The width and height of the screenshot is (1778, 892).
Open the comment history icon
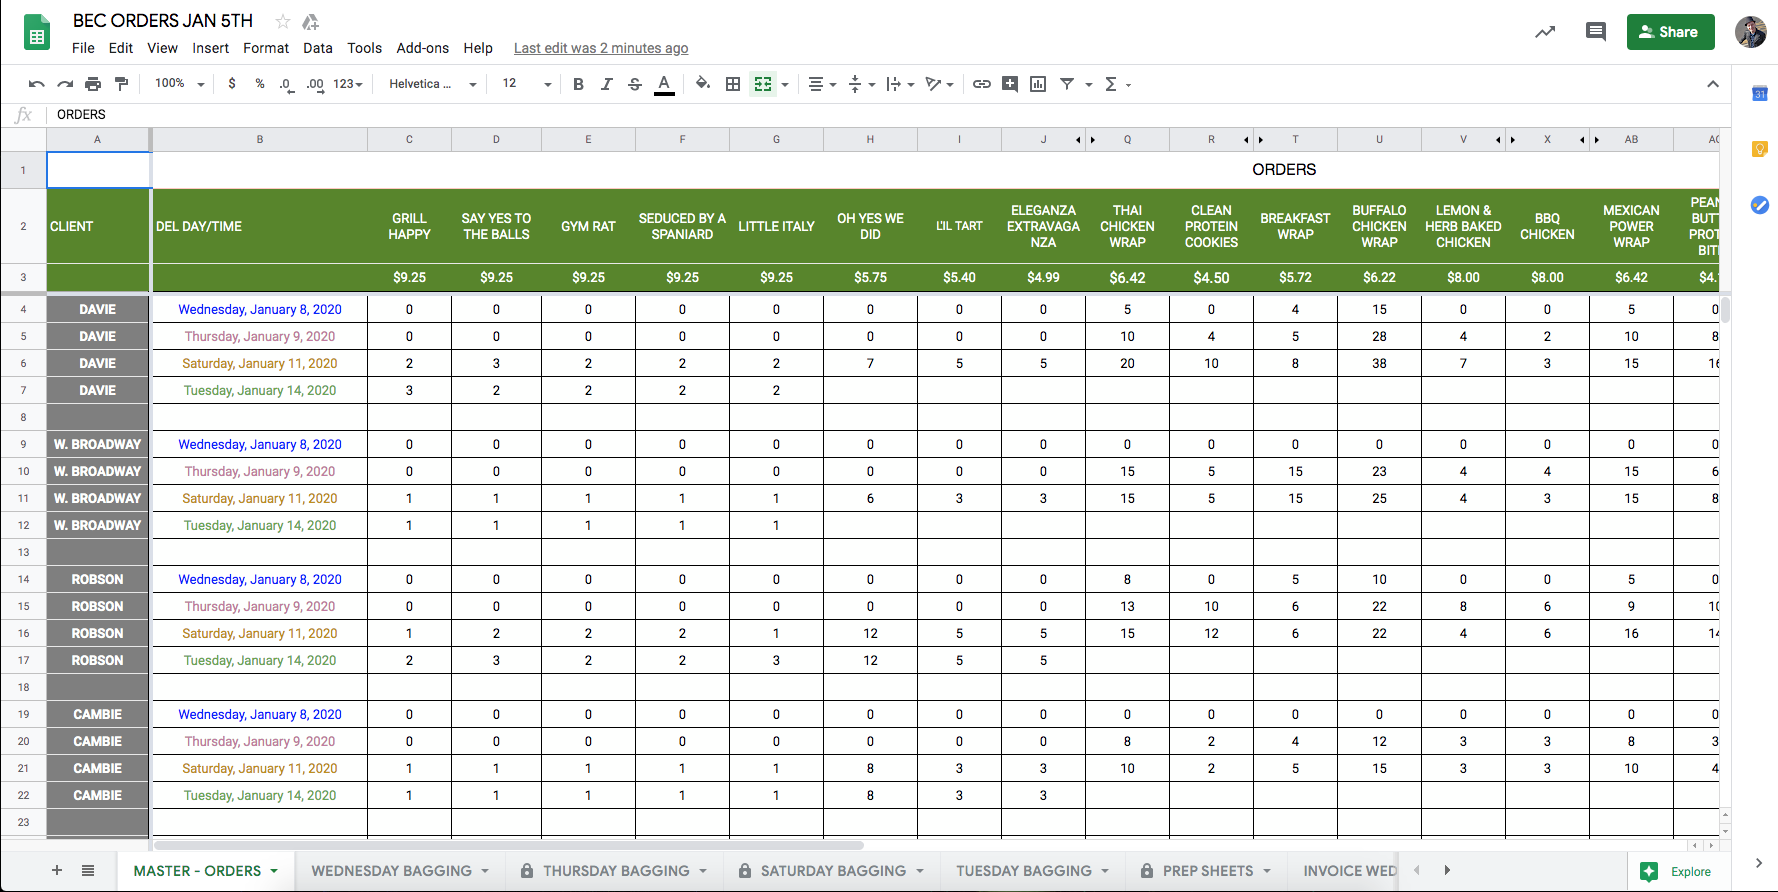(x=1595, y=32)
